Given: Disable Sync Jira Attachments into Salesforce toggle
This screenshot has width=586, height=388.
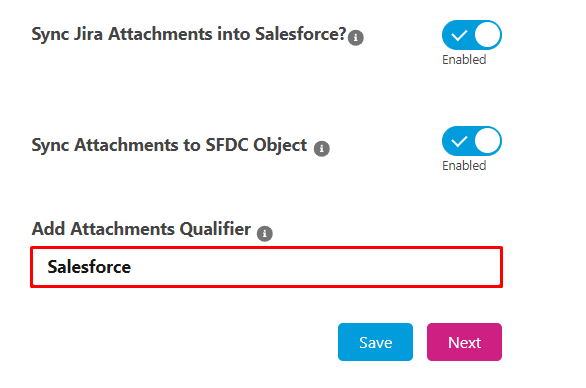Looking at the screenshot, I should [472, 35].
